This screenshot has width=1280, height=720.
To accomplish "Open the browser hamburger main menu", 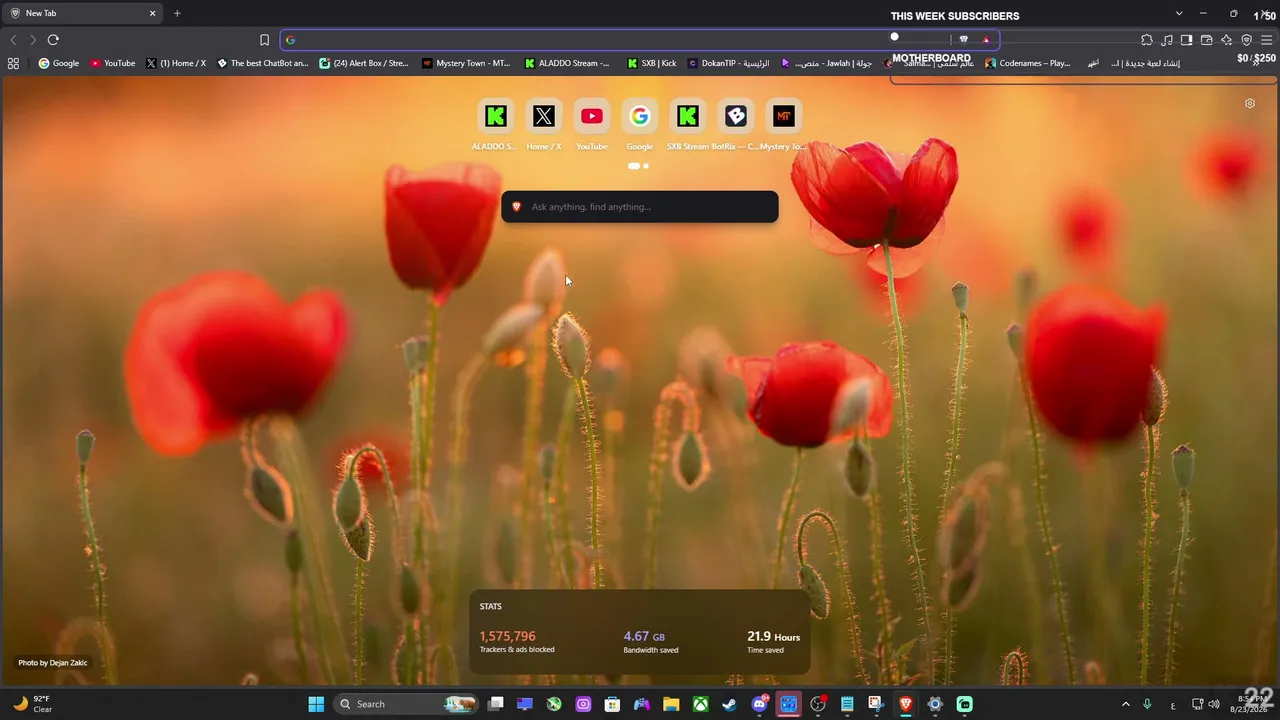I will [1266, 40].
